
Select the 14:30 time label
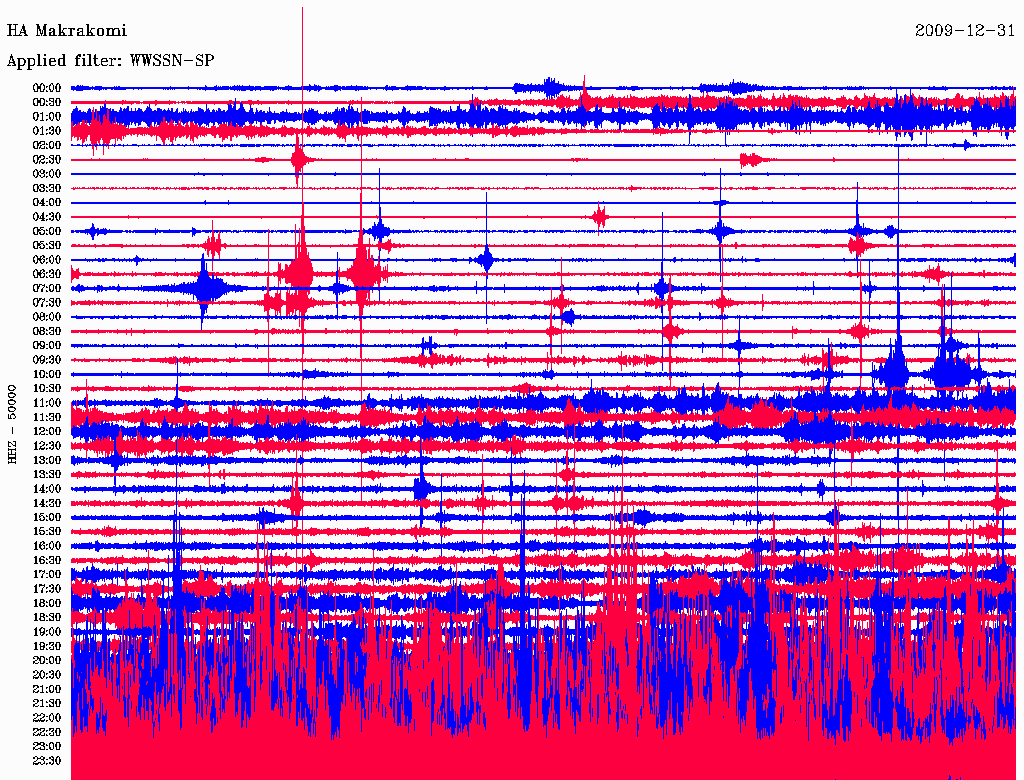coord(47,503)
